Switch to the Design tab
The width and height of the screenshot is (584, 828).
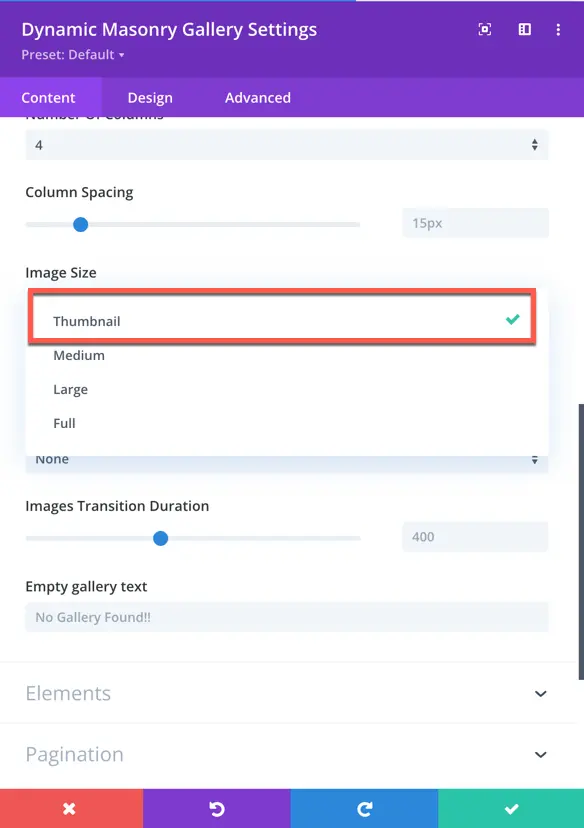tap(150, 98)
